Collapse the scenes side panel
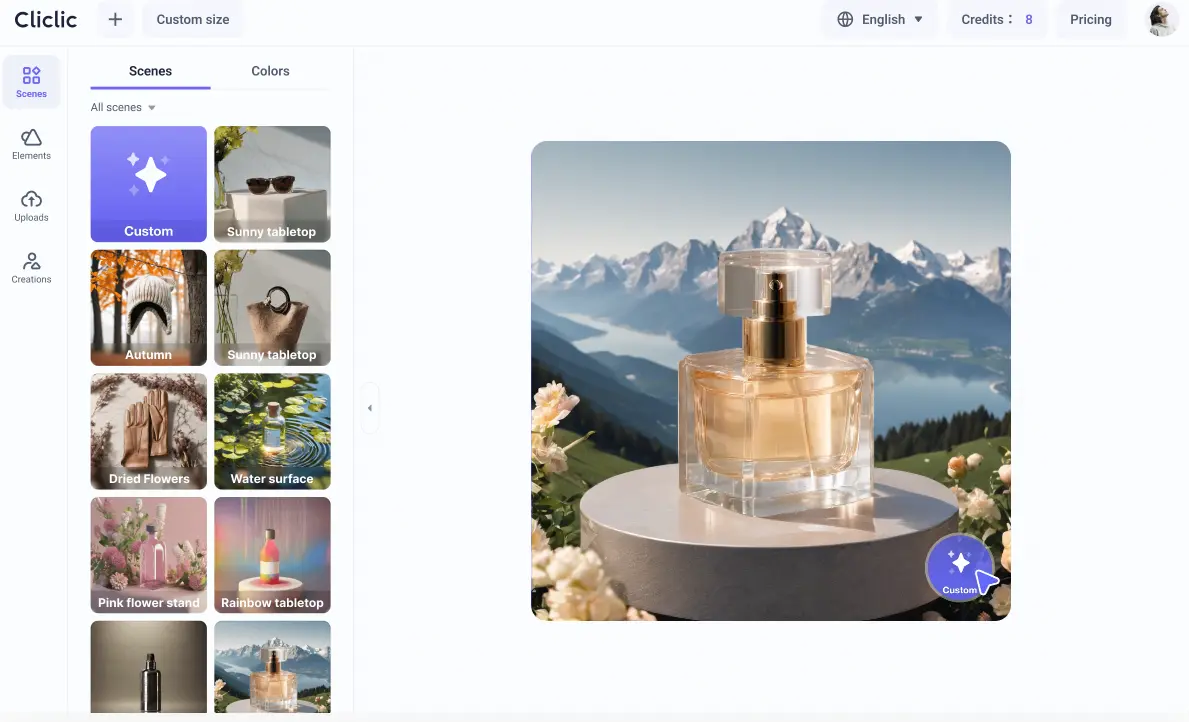Screen dimensions: 1189x722 (370, 407)
